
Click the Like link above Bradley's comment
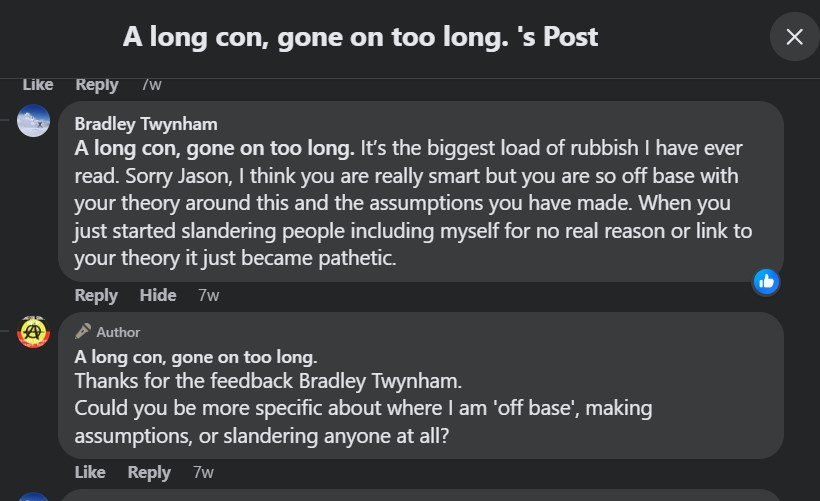coord(38,85)
